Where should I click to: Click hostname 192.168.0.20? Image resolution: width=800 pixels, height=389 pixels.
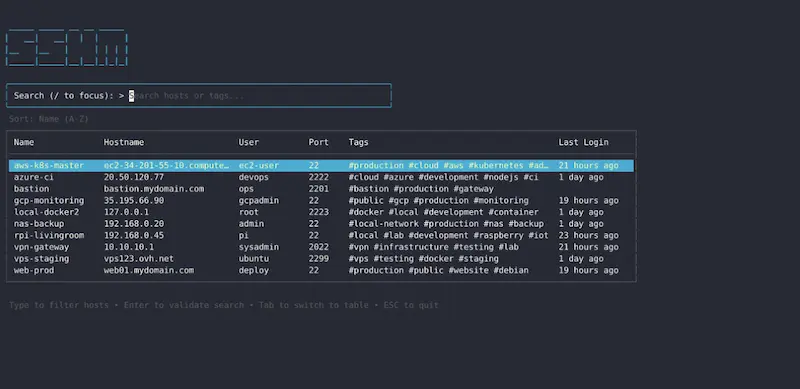pyautogui.click(x=134, y=224)
